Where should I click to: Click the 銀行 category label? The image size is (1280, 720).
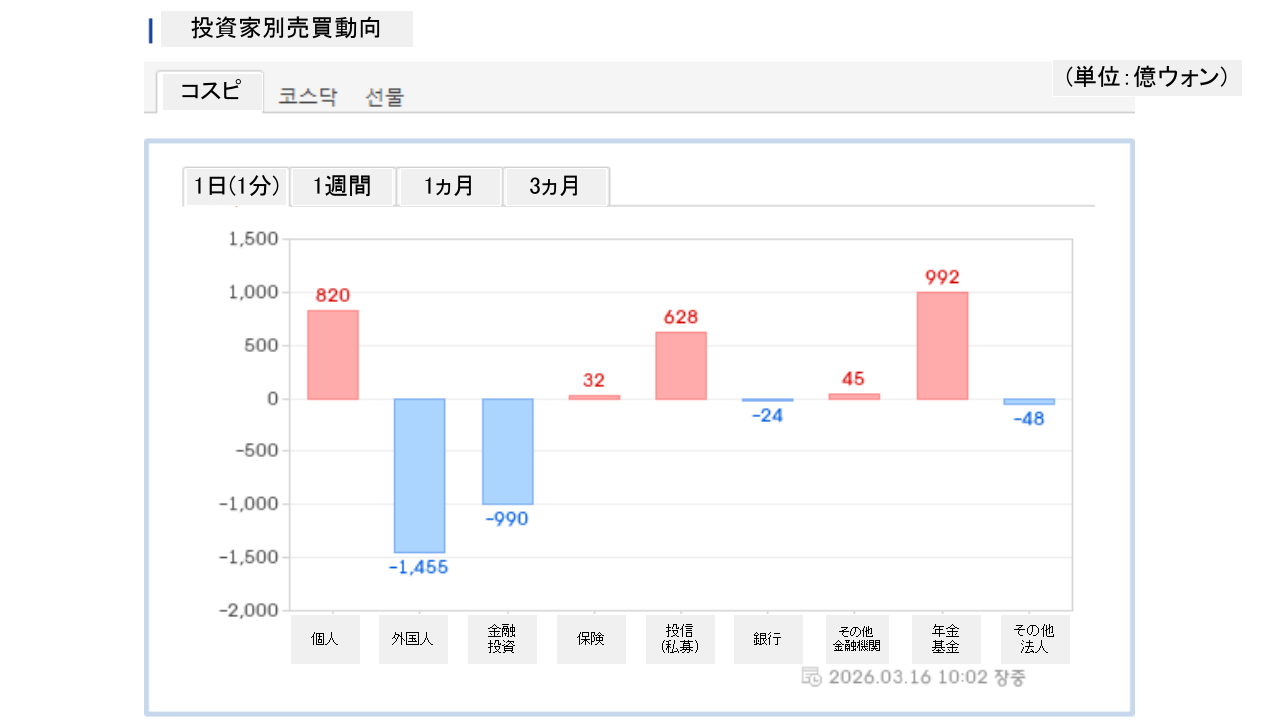point(768,639)
